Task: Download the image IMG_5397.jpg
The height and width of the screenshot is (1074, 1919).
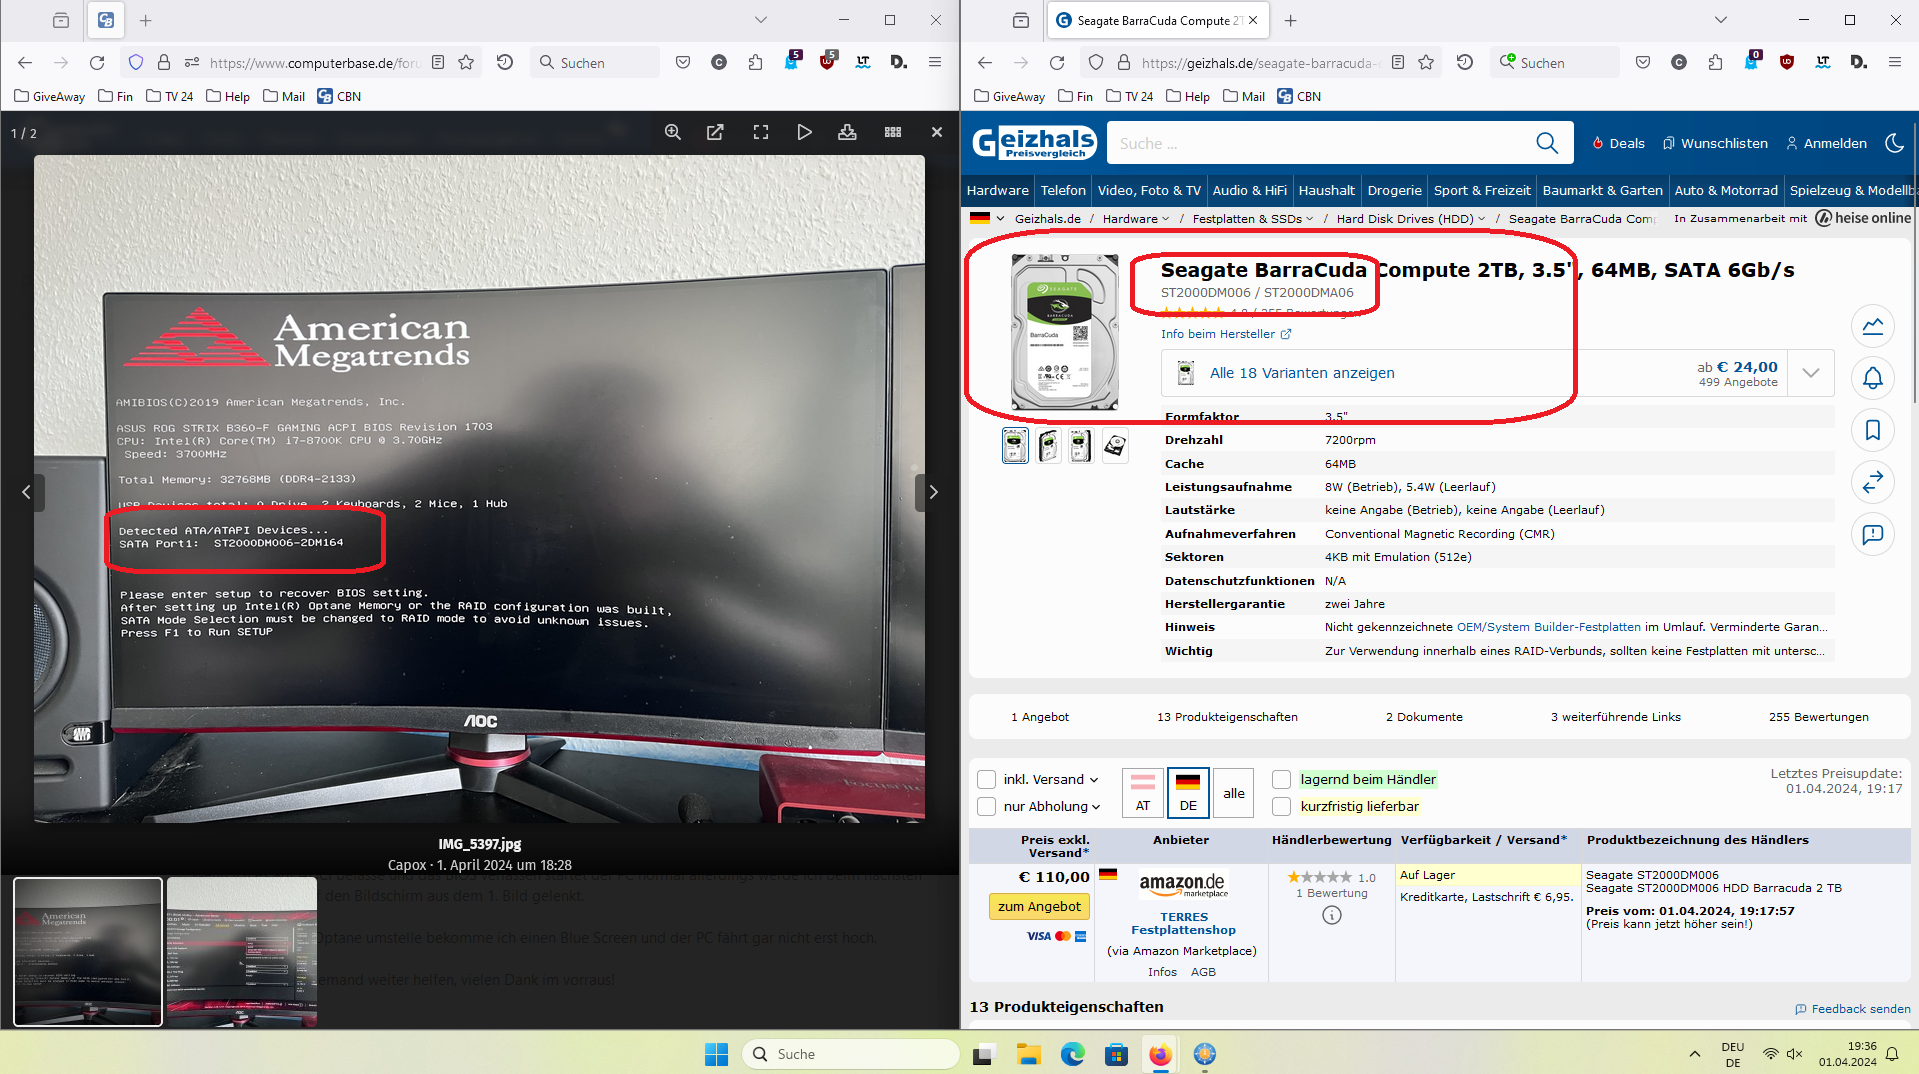Action: 847,132
